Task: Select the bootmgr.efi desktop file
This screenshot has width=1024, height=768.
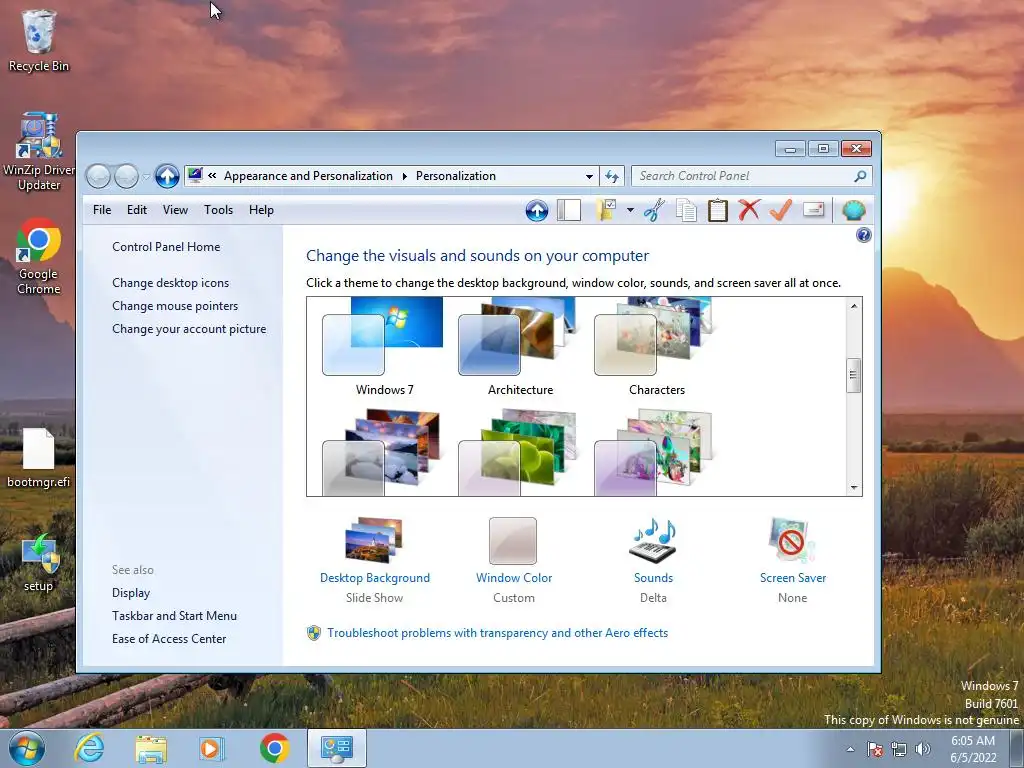Action: pyautogui.click(x=39, y=458)
